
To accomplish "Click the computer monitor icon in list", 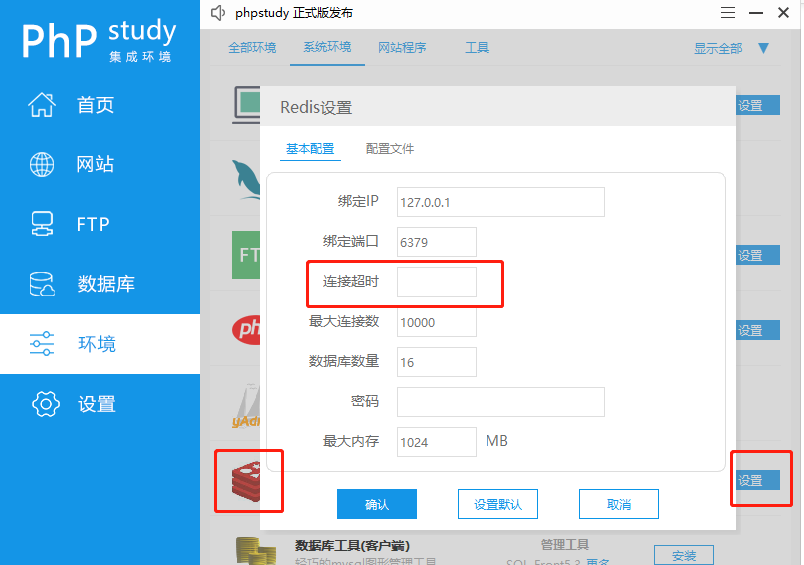I will pyautogui.click(x=247, y=105).
